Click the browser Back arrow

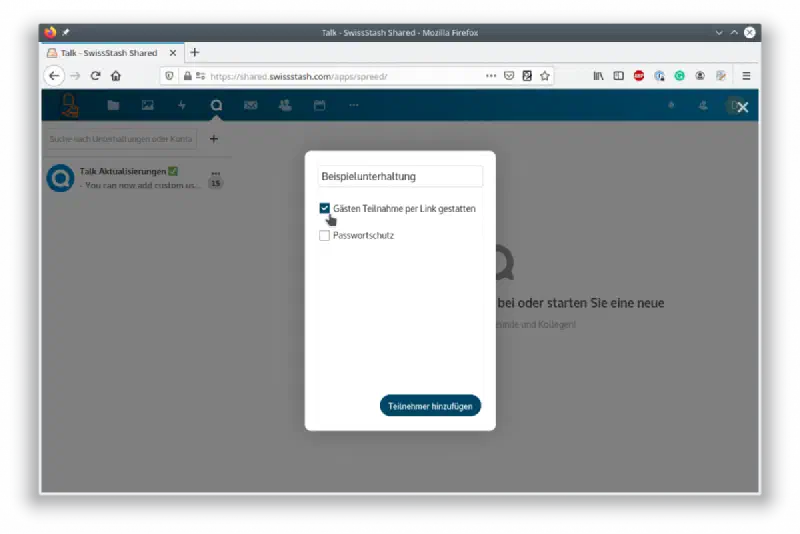[x=54, y=76]
